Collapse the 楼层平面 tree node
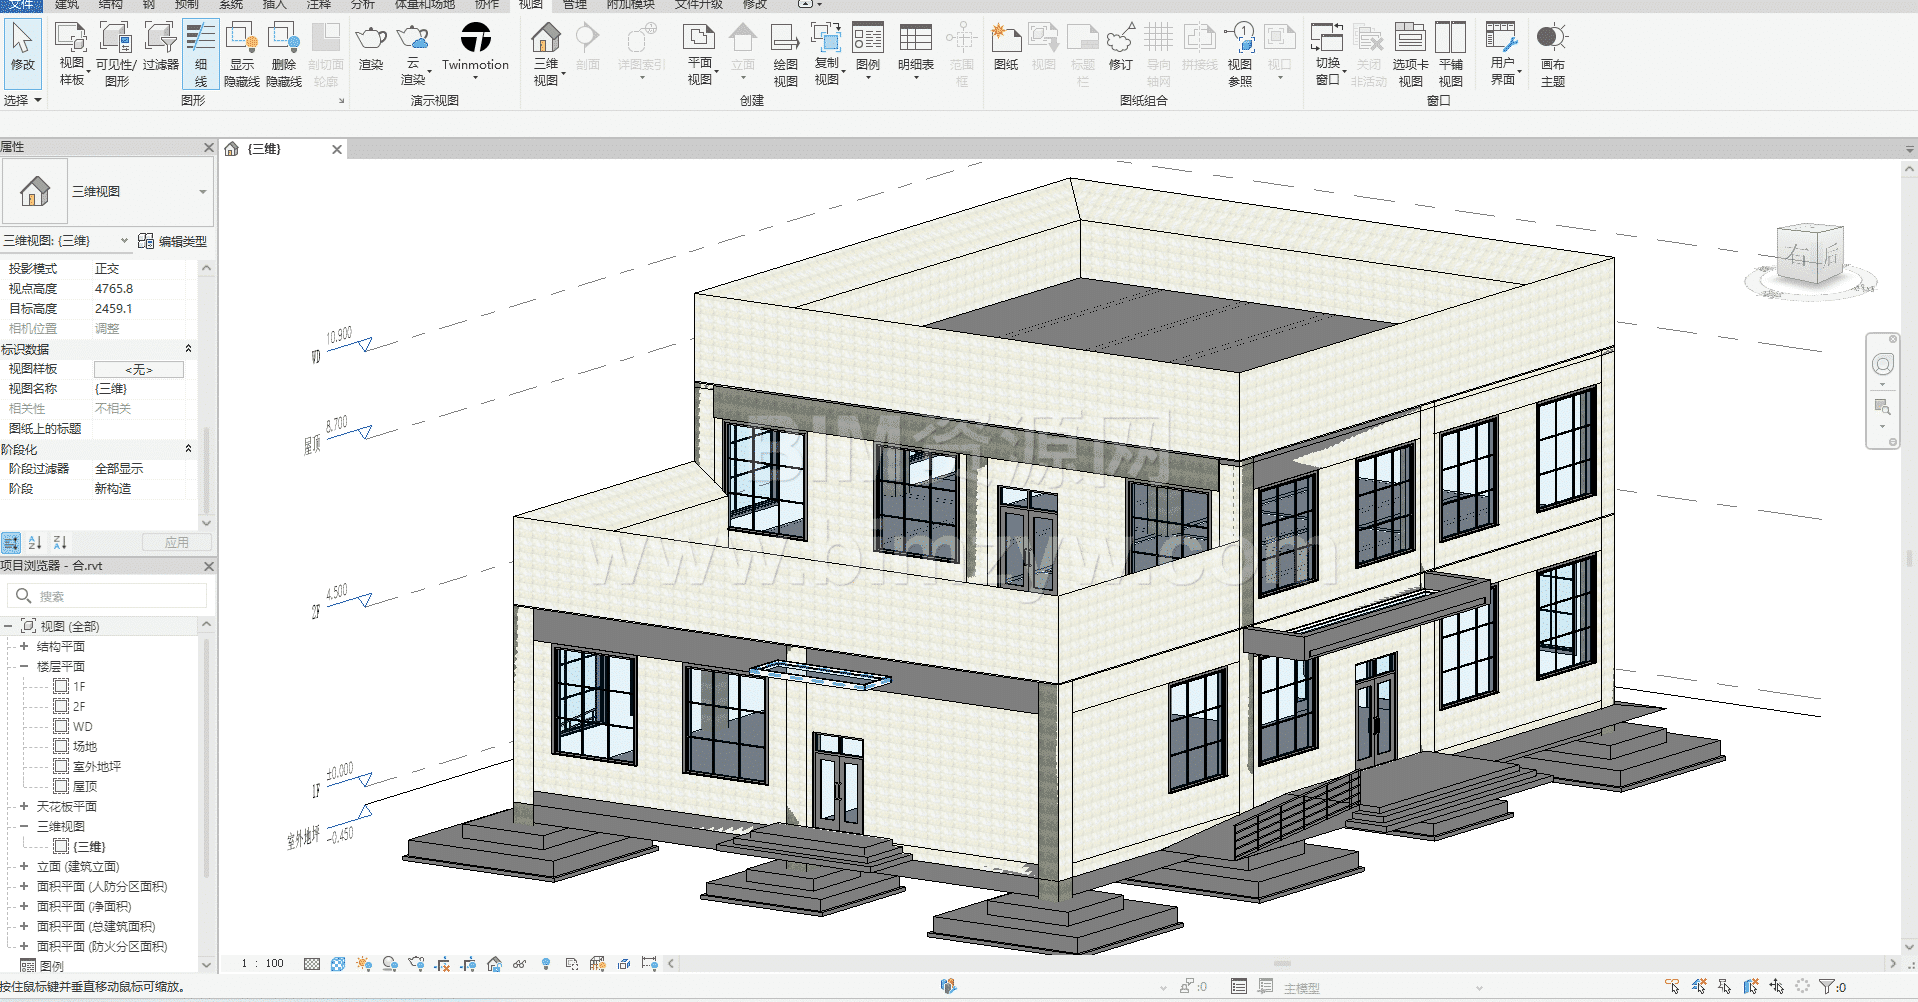The width and height of the screenshot is (1918, 1002). coord(24,666)
